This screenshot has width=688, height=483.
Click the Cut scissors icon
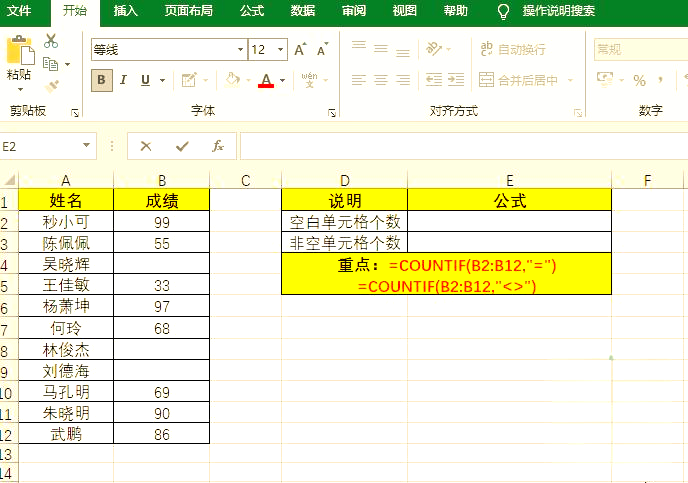[x=51, y=41]
